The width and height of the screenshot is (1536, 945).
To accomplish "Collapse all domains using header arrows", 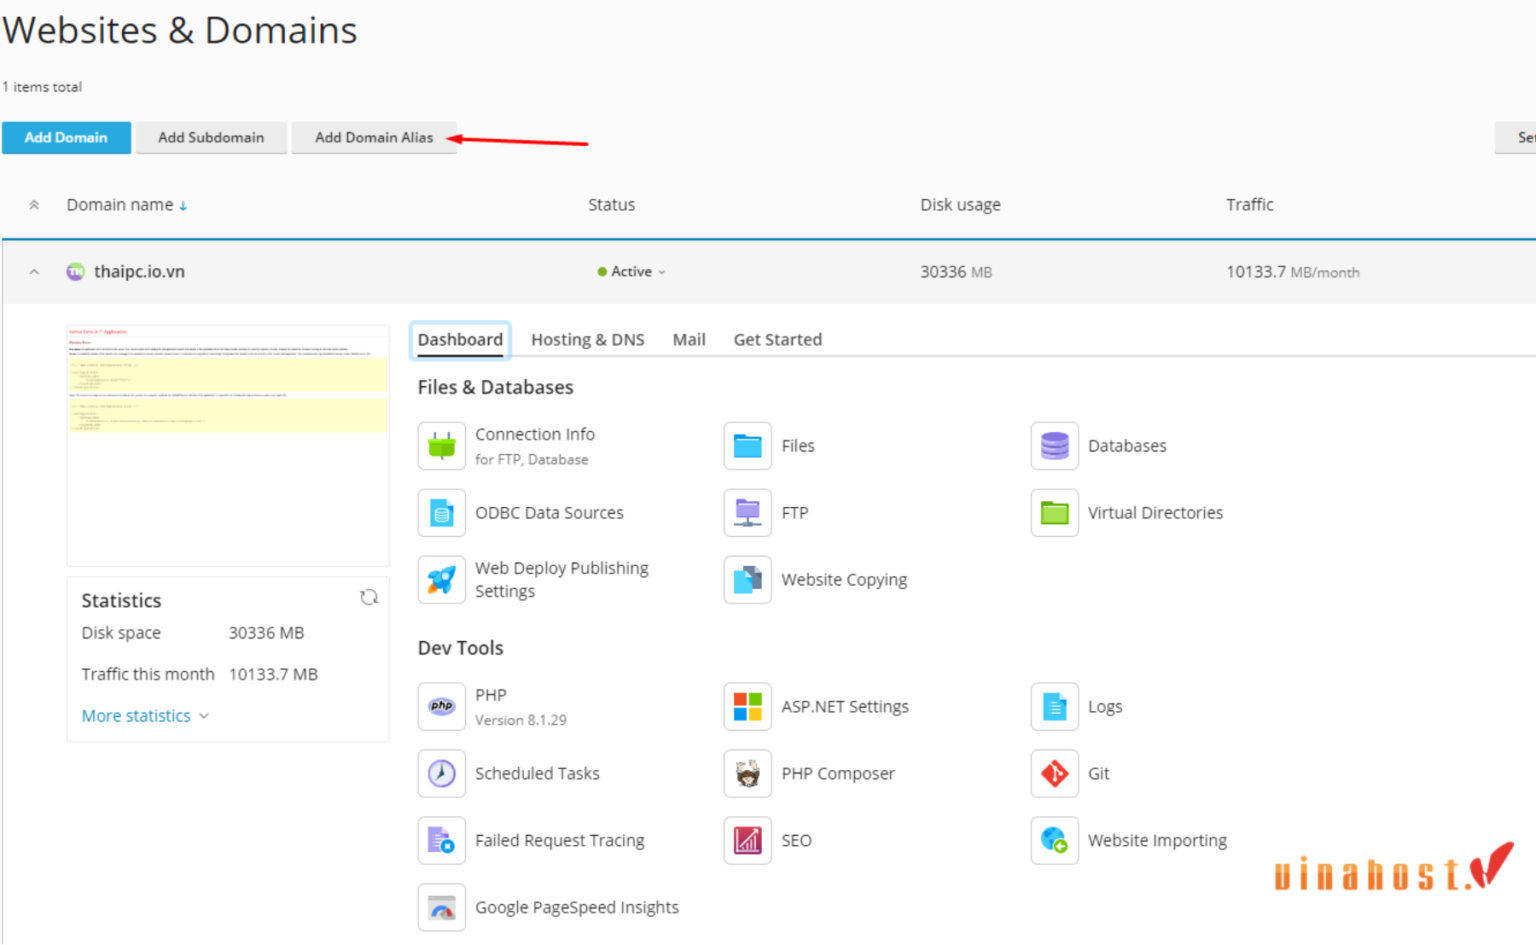I will tap(34, 205).
